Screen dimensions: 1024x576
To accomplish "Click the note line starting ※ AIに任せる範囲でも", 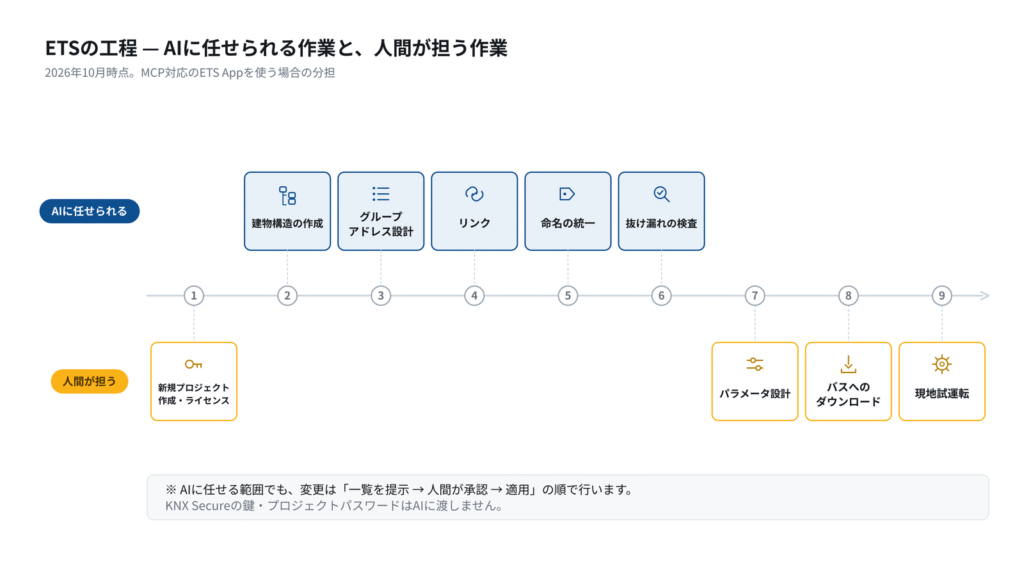I will (400, 490).
